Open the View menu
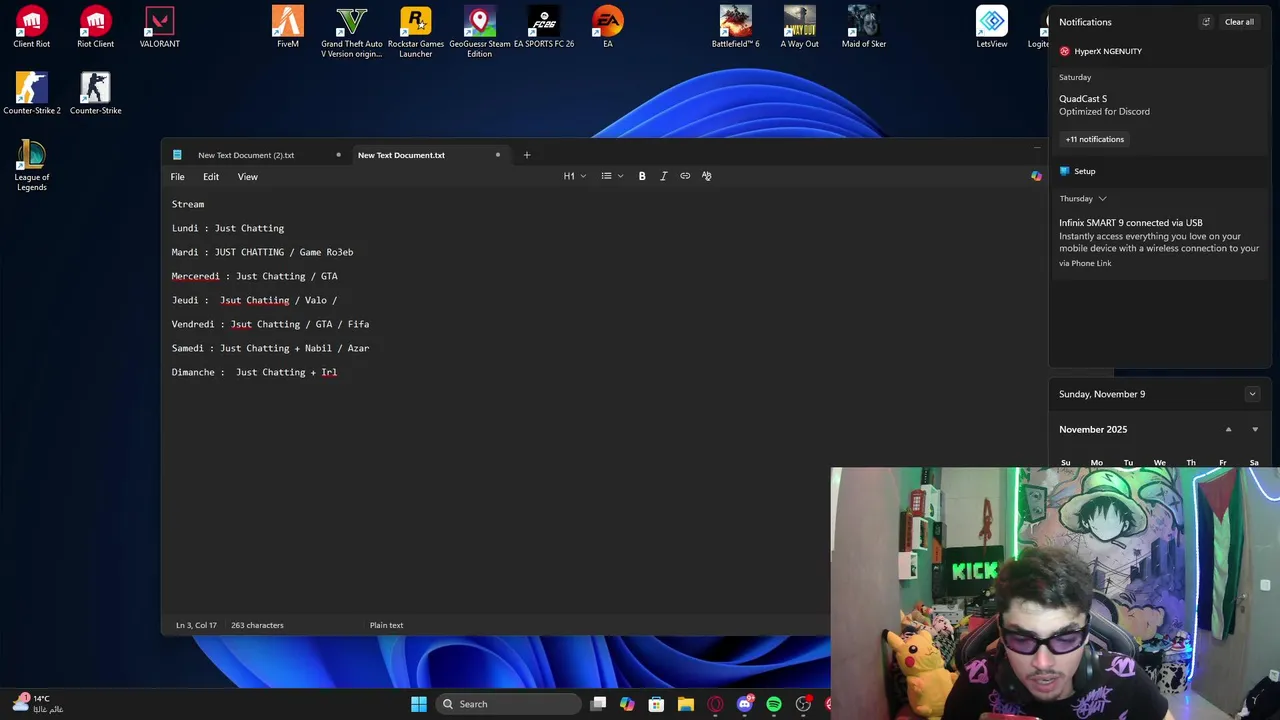Viewport: 1280px width, 720px height. tap(247, 177)
